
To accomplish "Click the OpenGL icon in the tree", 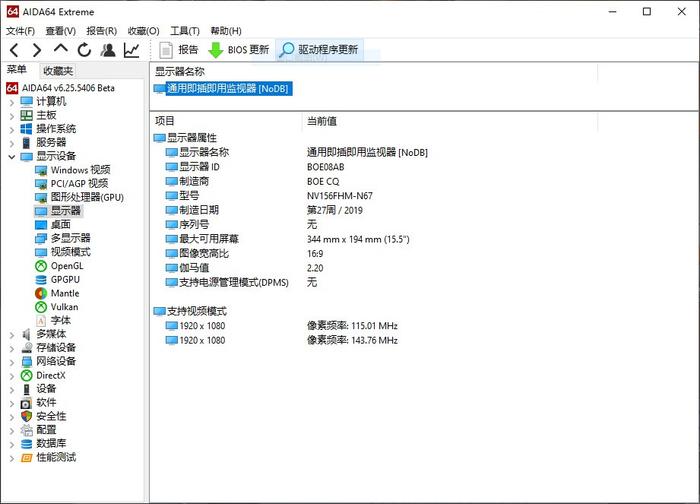I will (x=41, y=266).
